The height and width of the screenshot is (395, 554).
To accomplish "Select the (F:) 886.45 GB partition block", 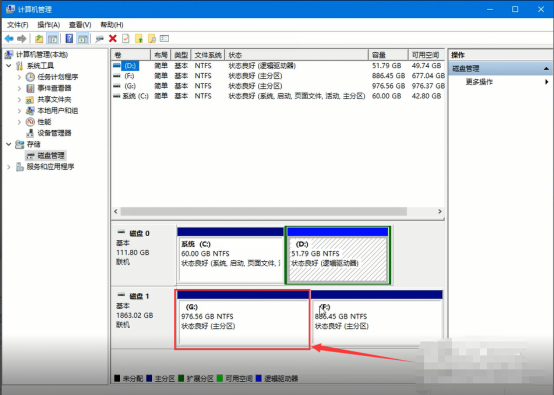I will click(x=377, y=318).
